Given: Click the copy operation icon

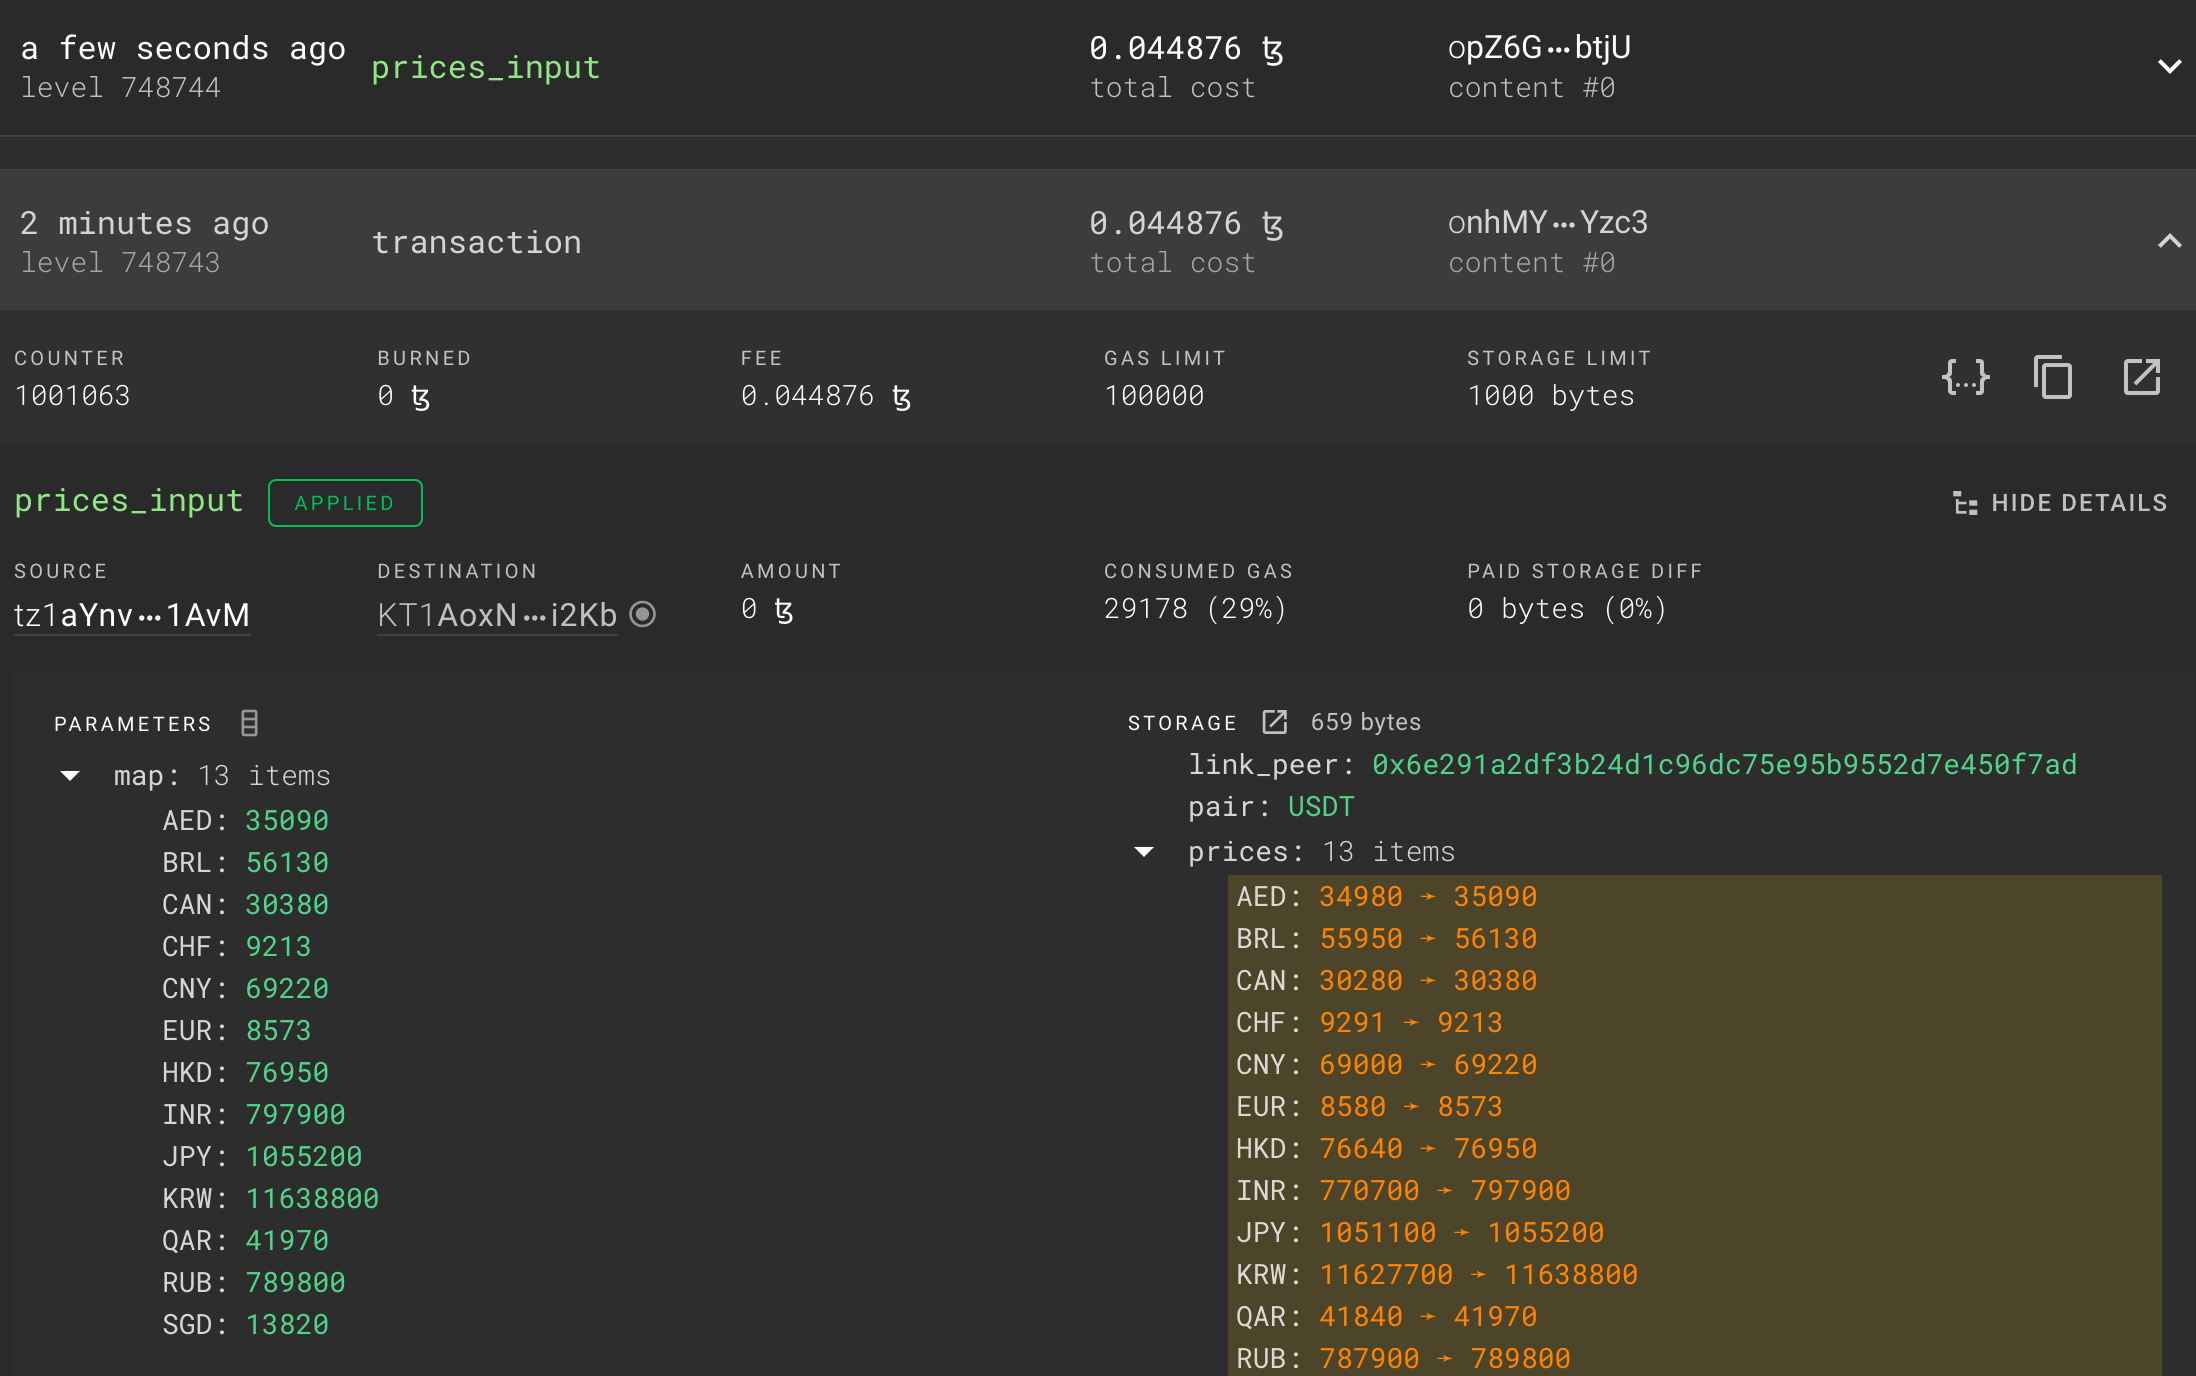Looking at the screenshot, I should click(2053, 378).
